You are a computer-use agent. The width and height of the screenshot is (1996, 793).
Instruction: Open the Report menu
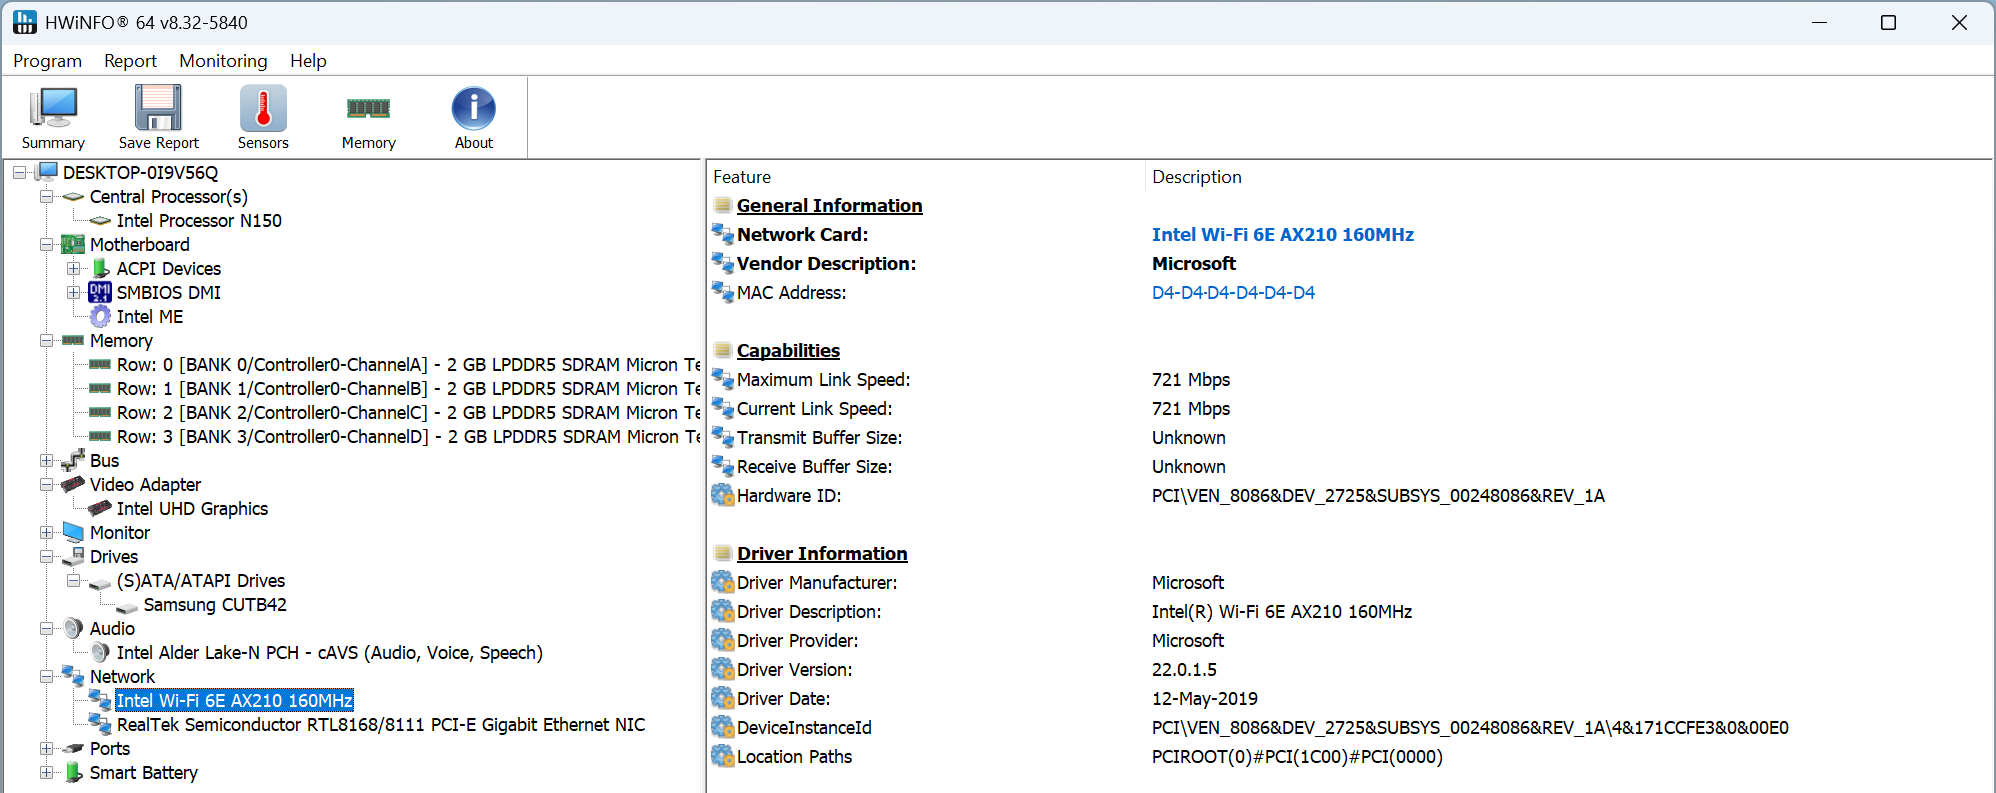click(x=130, y=61)
